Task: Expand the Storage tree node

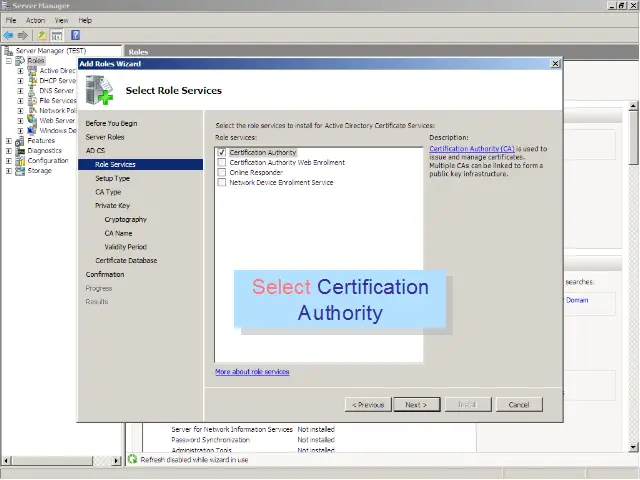Action: 9,171
